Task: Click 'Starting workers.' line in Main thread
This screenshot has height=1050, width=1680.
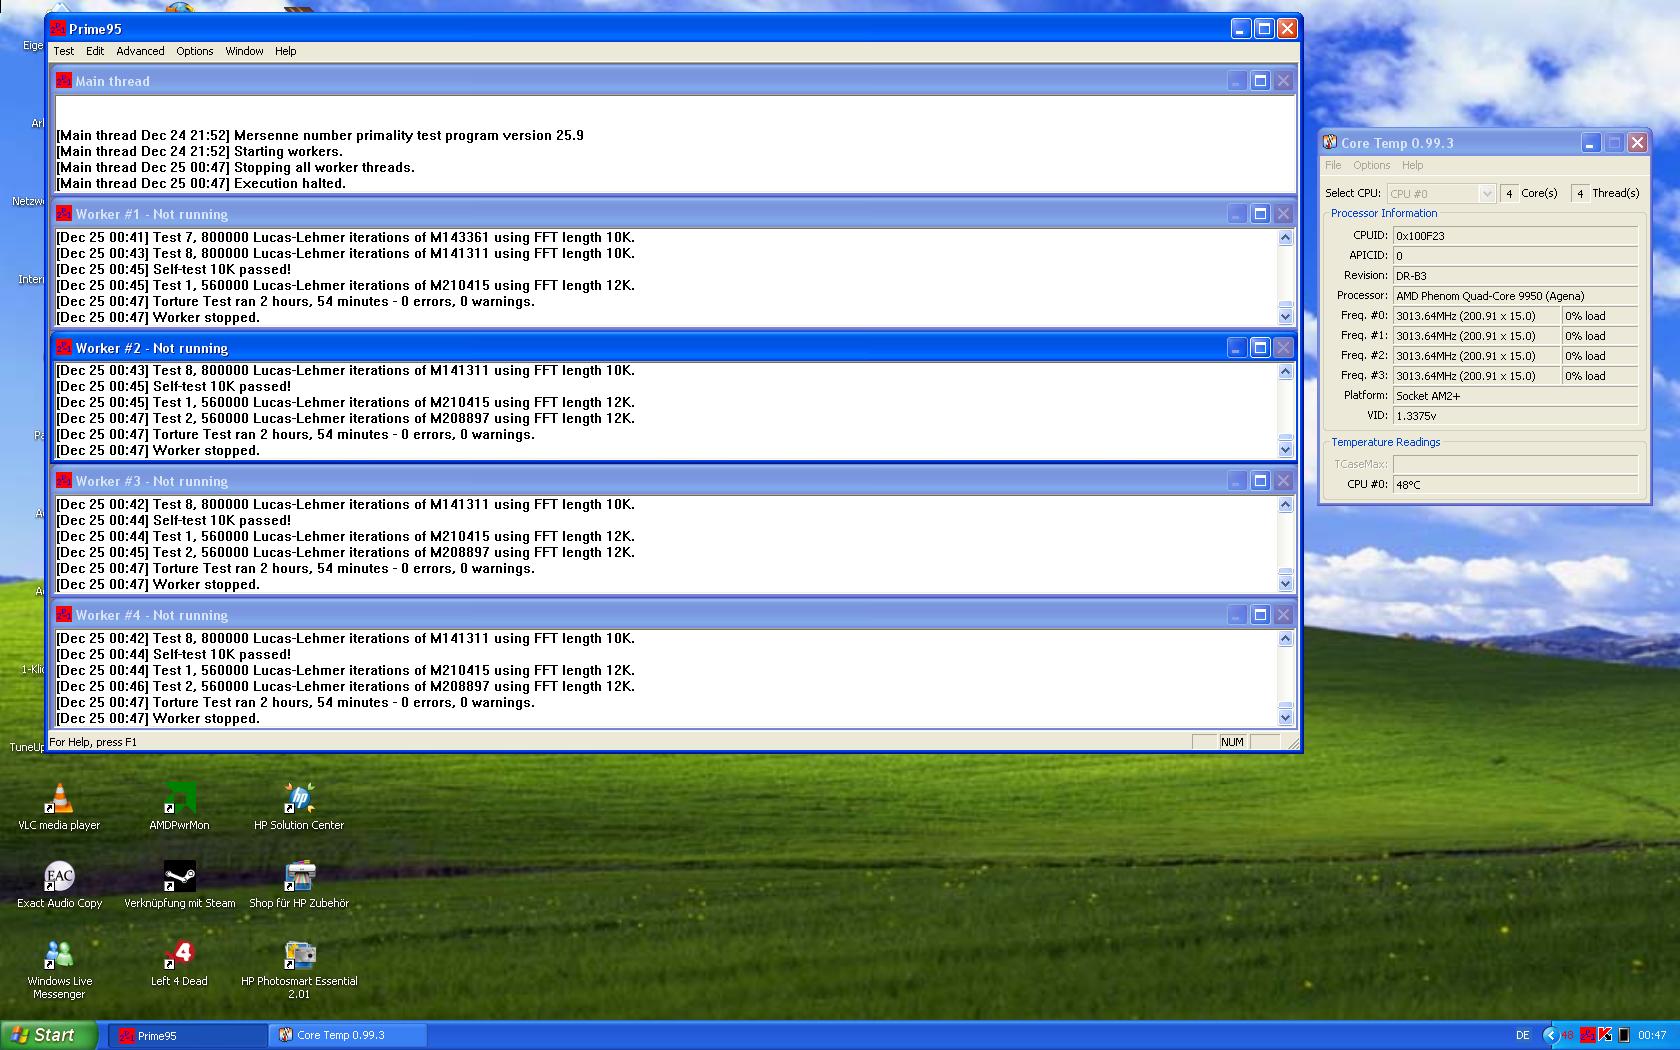Action: click(199, 152)
